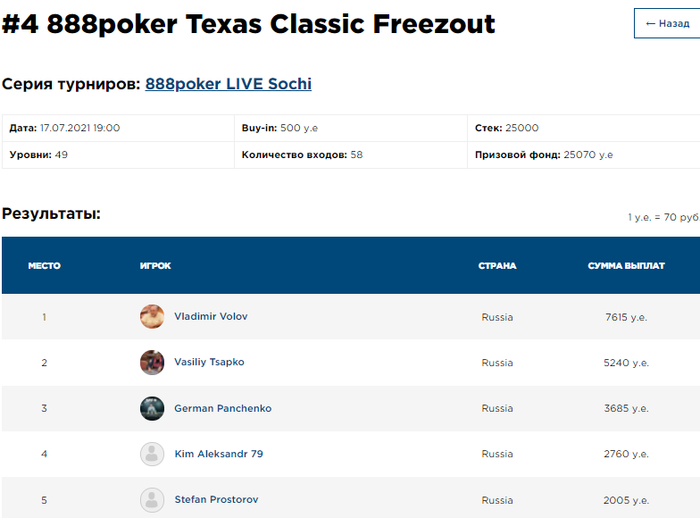
Task: Click the 7615 у.е. payout for first place
Action: [626, 317]
